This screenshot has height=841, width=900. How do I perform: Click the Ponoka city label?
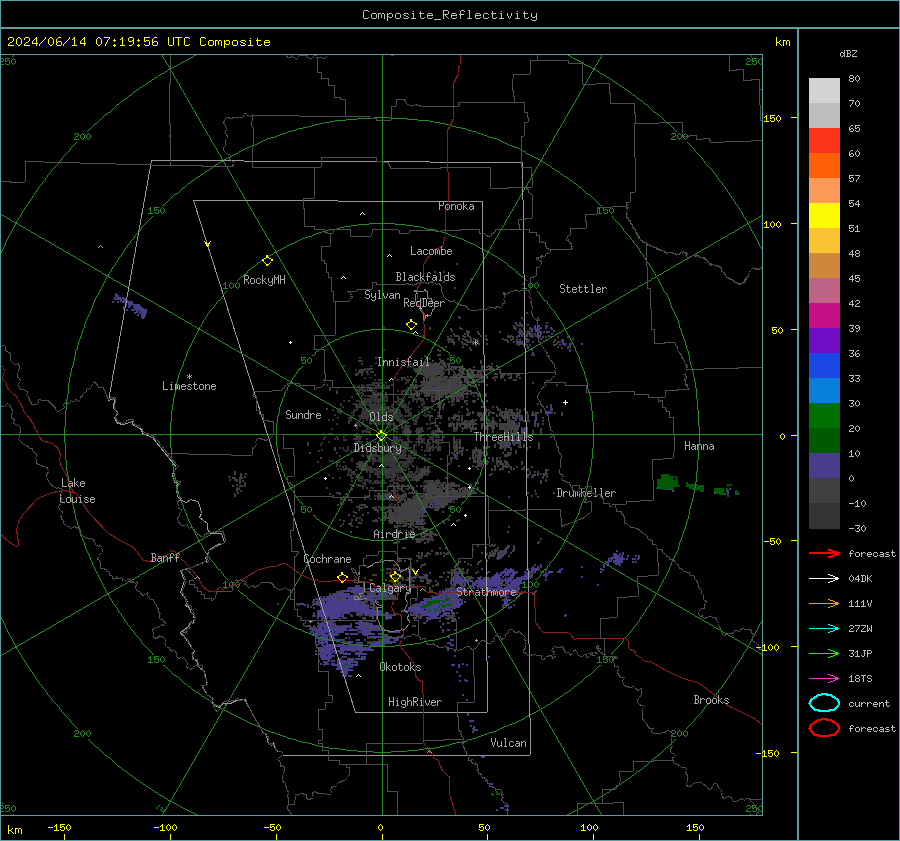click(x=456, y=206)
